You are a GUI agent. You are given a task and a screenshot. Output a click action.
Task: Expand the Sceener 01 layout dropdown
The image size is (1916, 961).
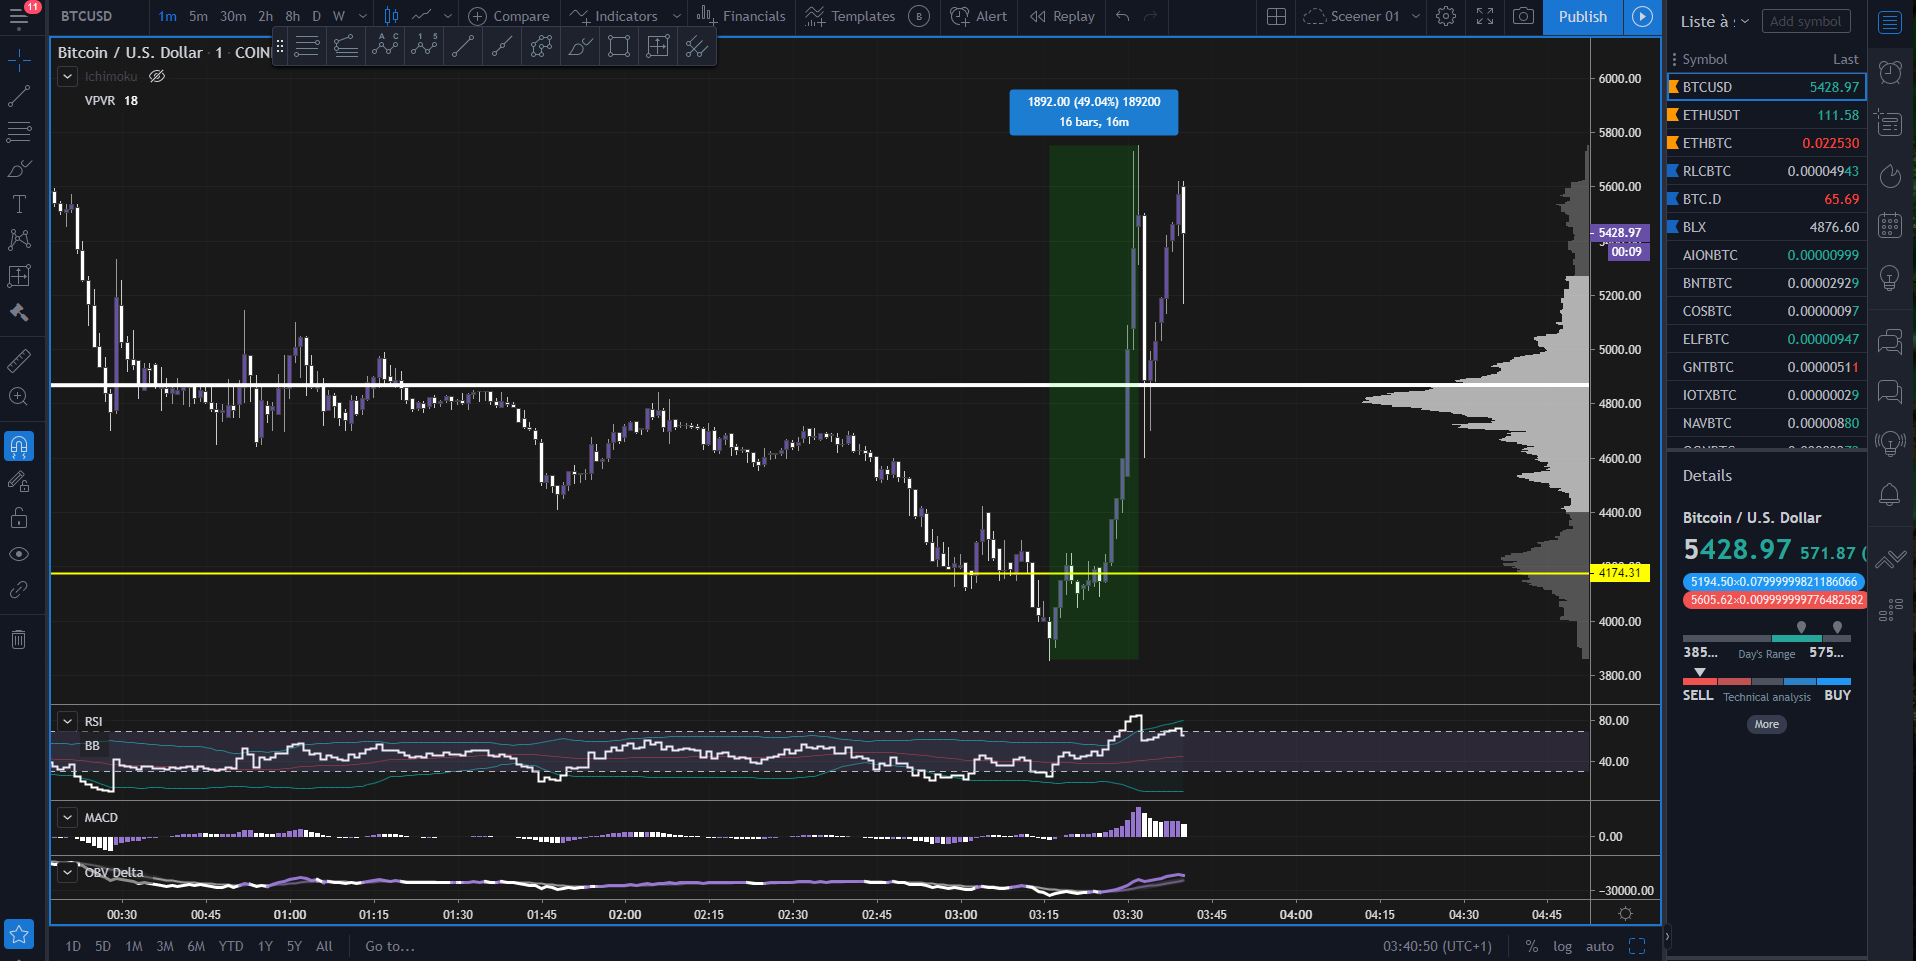pyautogui.click(x=1415, y=16)
